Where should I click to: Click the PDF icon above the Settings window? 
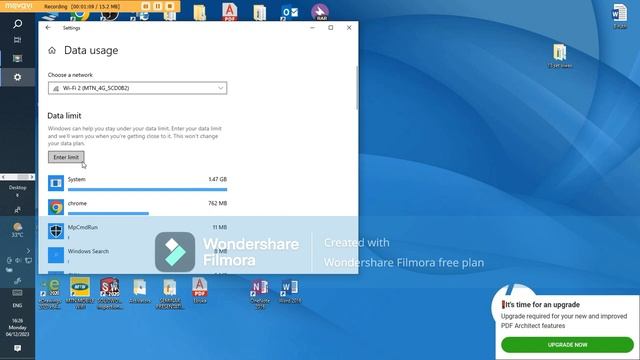(229, 12)
